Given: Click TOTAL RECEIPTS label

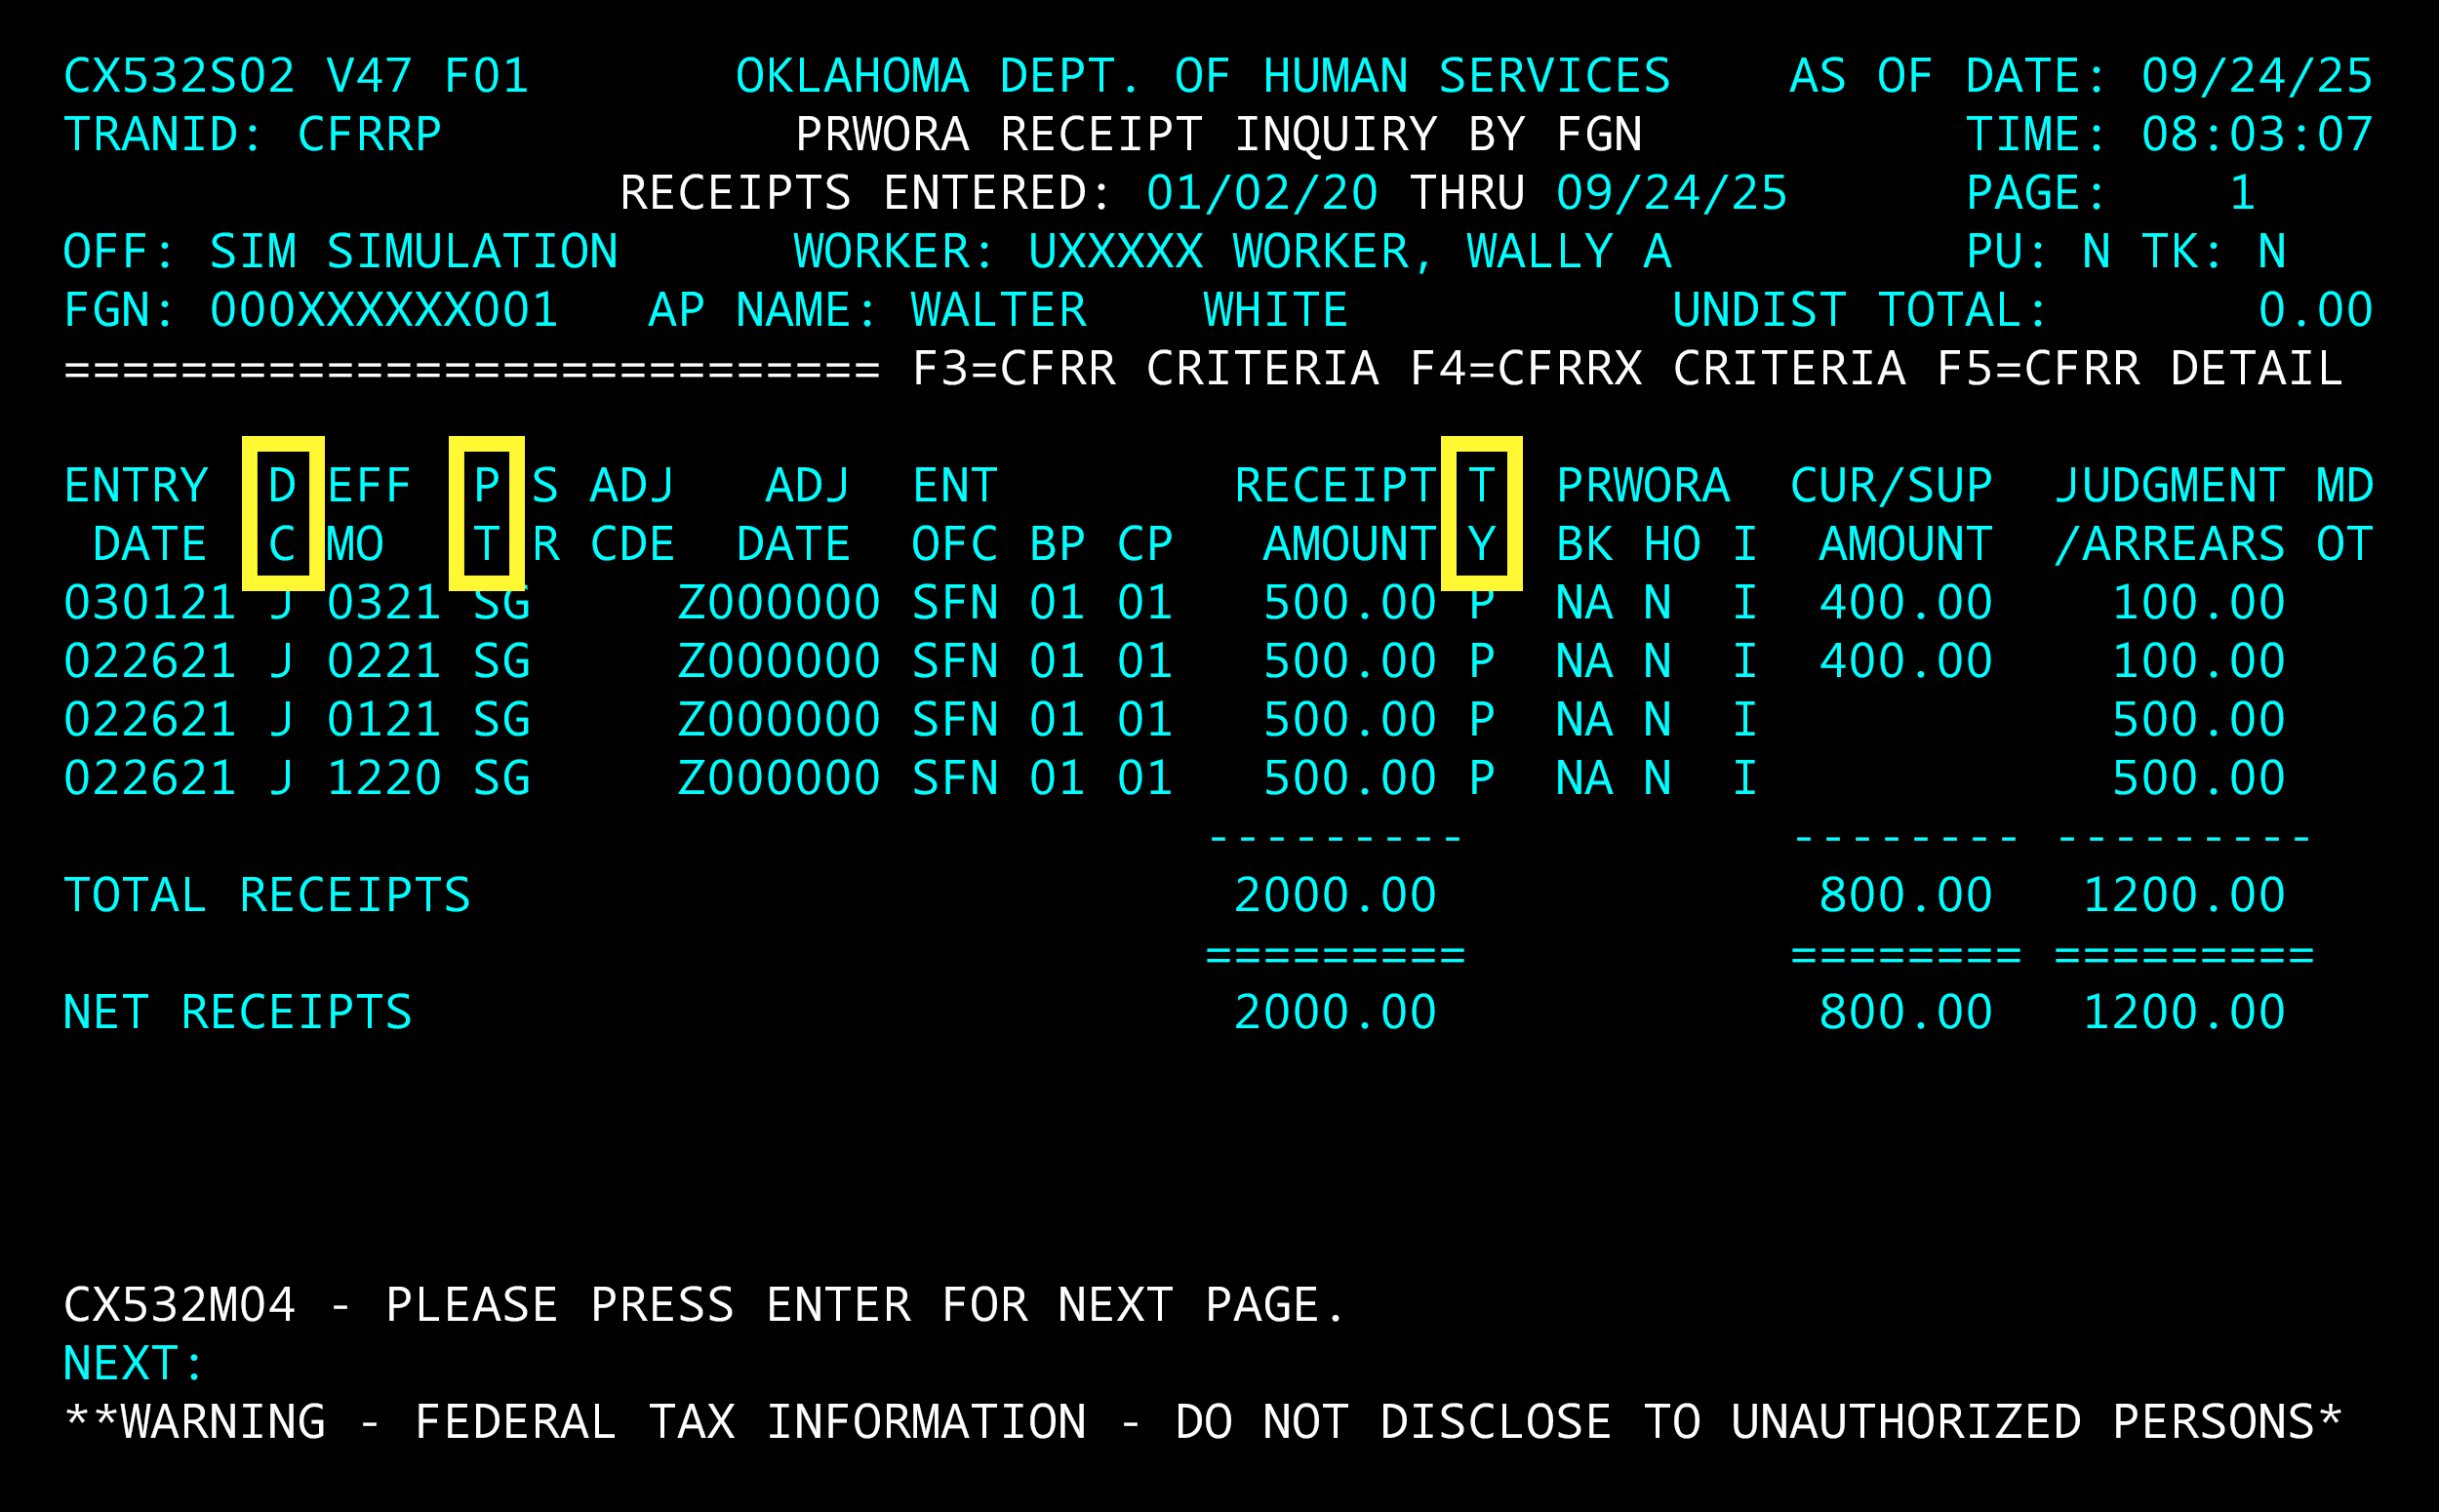Looking at the screenshot, I should tap(267, 896).
